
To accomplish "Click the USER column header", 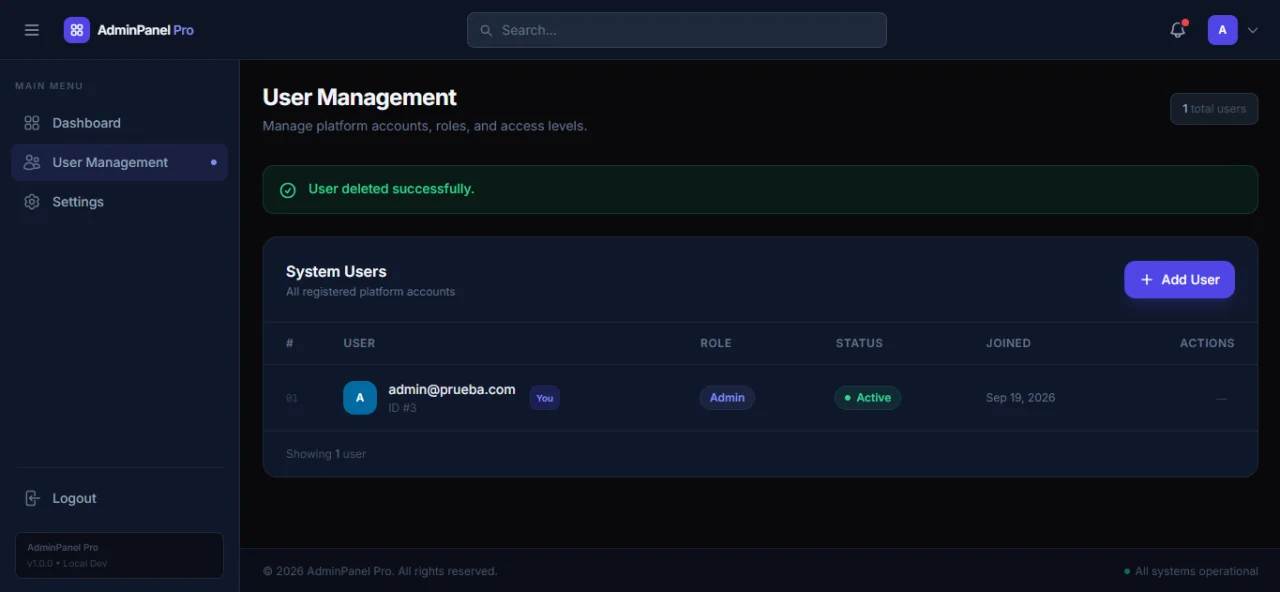I will (359, 343).
